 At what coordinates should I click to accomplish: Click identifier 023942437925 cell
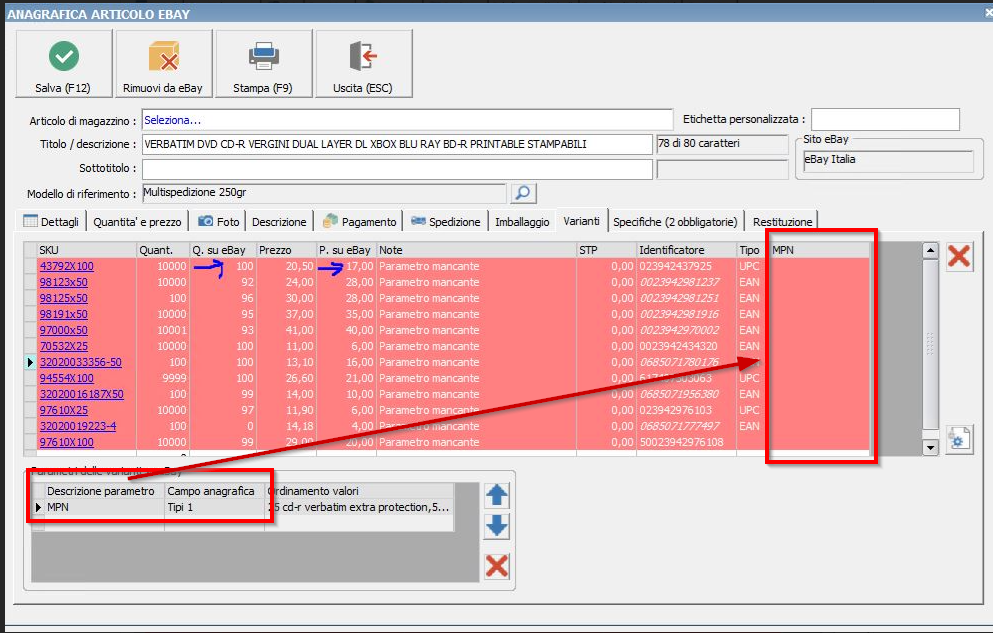[686, 266]
